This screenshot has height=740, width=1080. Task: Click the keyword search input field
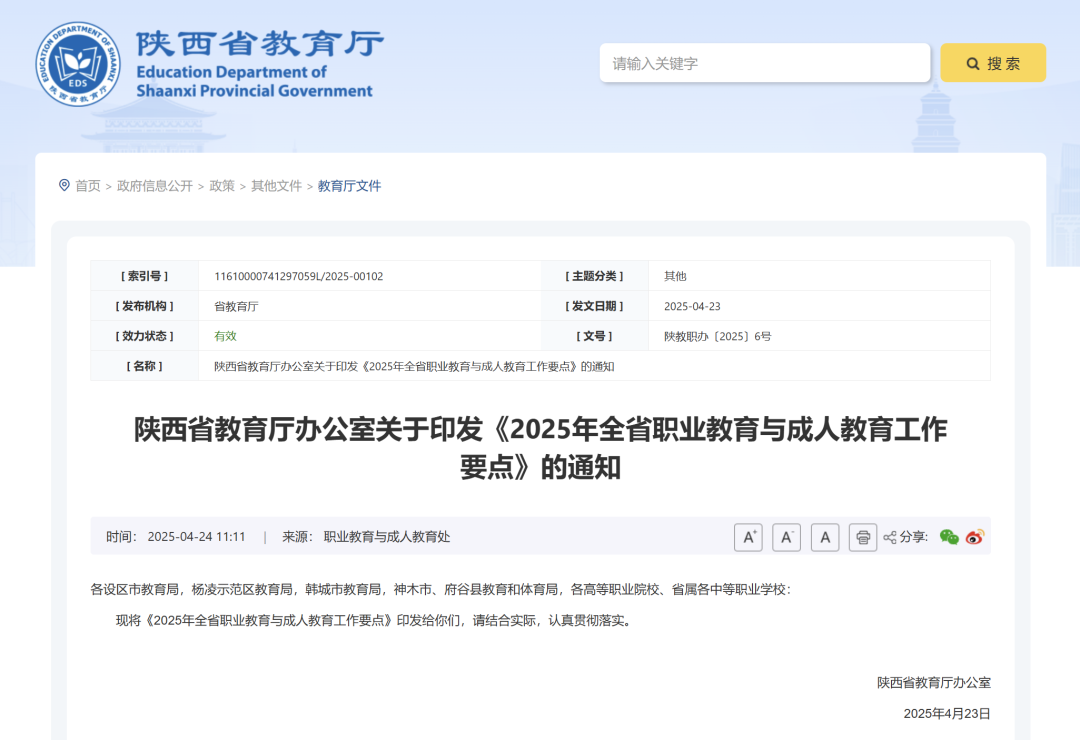(x=764, y=63)
